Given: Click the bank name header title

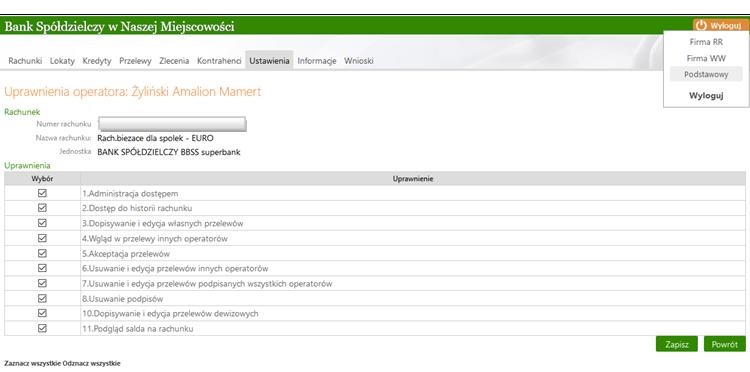Looking at the screenshot, I should tap(120, 27).
